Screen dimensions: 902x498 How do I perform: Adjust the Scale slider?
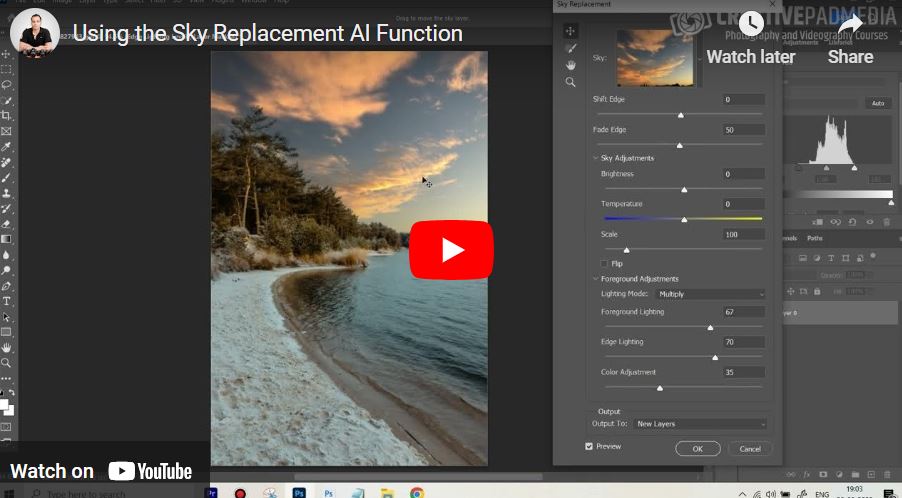click(x=626, y=250)
